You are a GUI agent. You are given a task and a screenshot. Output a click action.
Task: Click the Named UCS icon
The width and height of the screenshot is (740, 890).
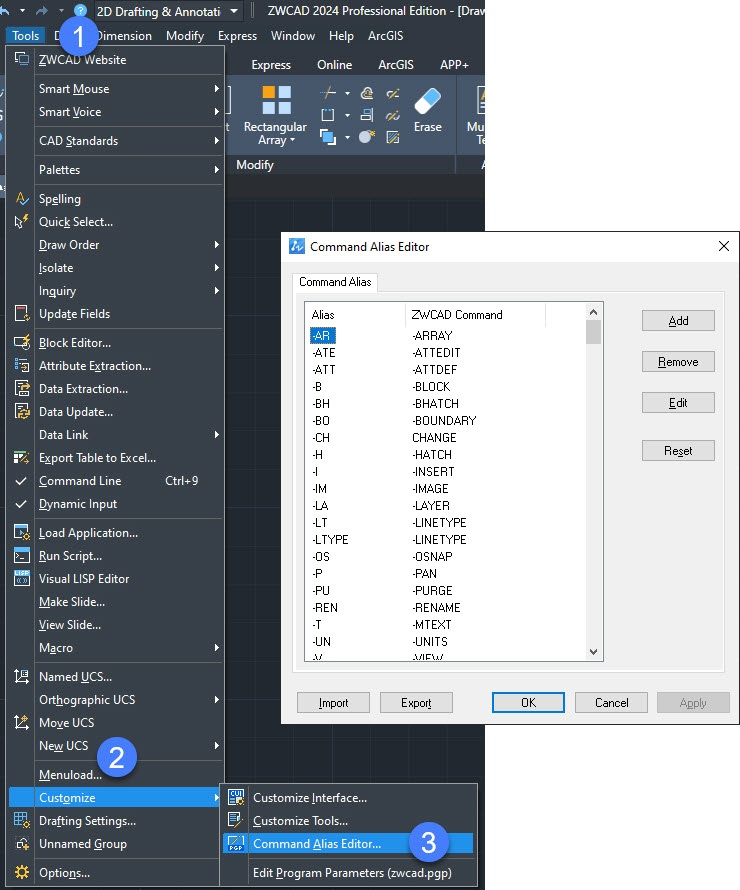tap(22, 677)
